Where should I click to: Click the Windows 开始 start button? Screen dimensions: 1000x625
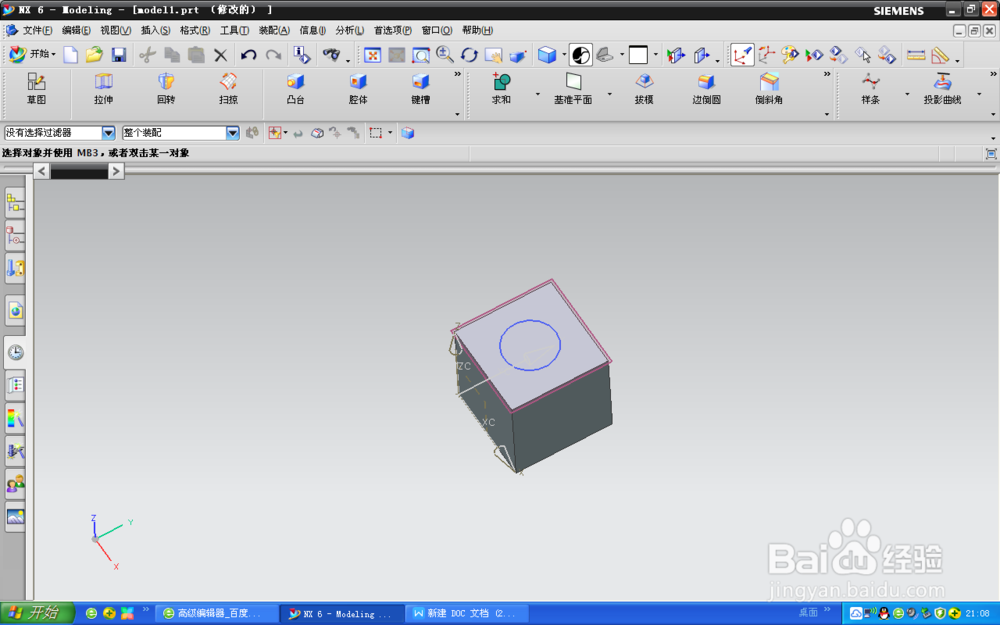[36, 613]
